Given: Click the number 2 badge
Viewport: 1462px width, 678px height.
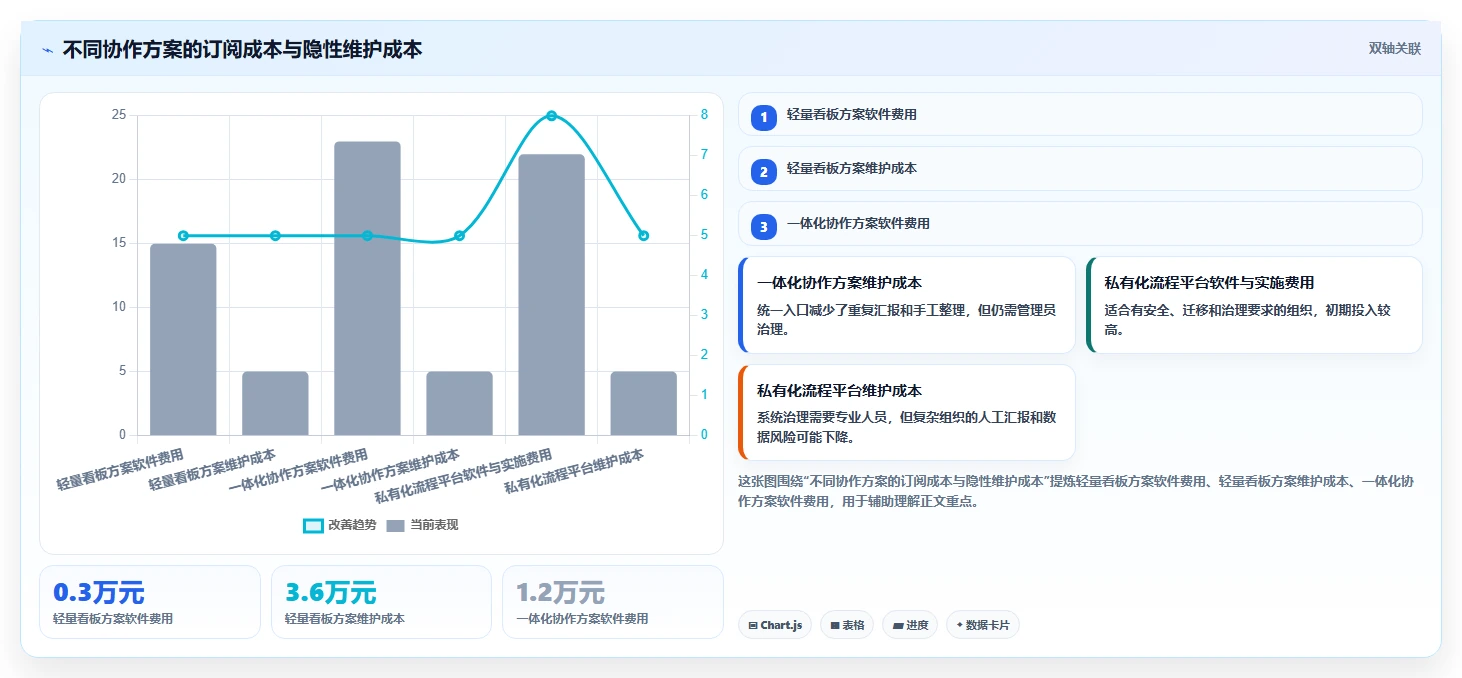Looking at the screenshot, I should (x=764, y=172).
